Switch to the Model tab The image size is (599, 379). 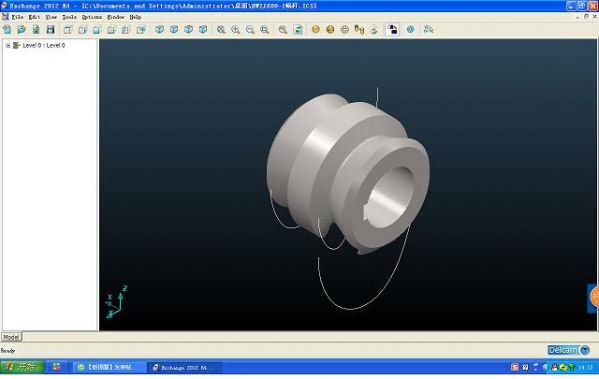11,337
